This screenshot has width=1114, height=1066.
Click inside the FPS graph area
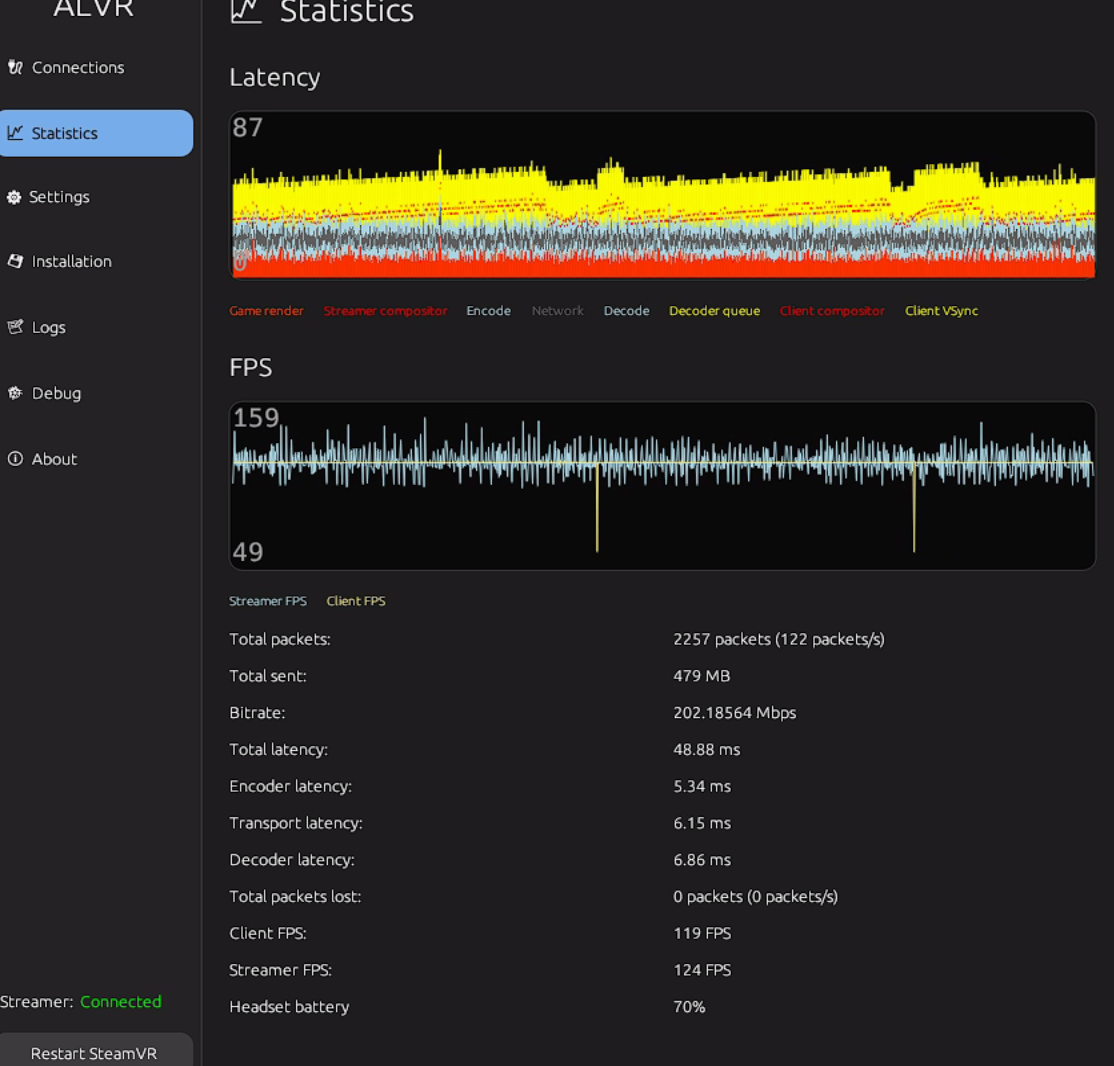tap(662, 485)
